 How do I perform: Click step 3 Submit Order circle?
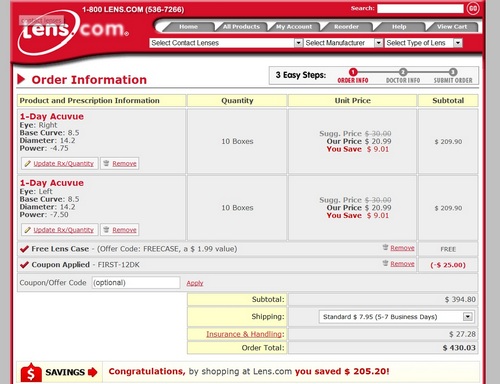click(x=453, y=72)
